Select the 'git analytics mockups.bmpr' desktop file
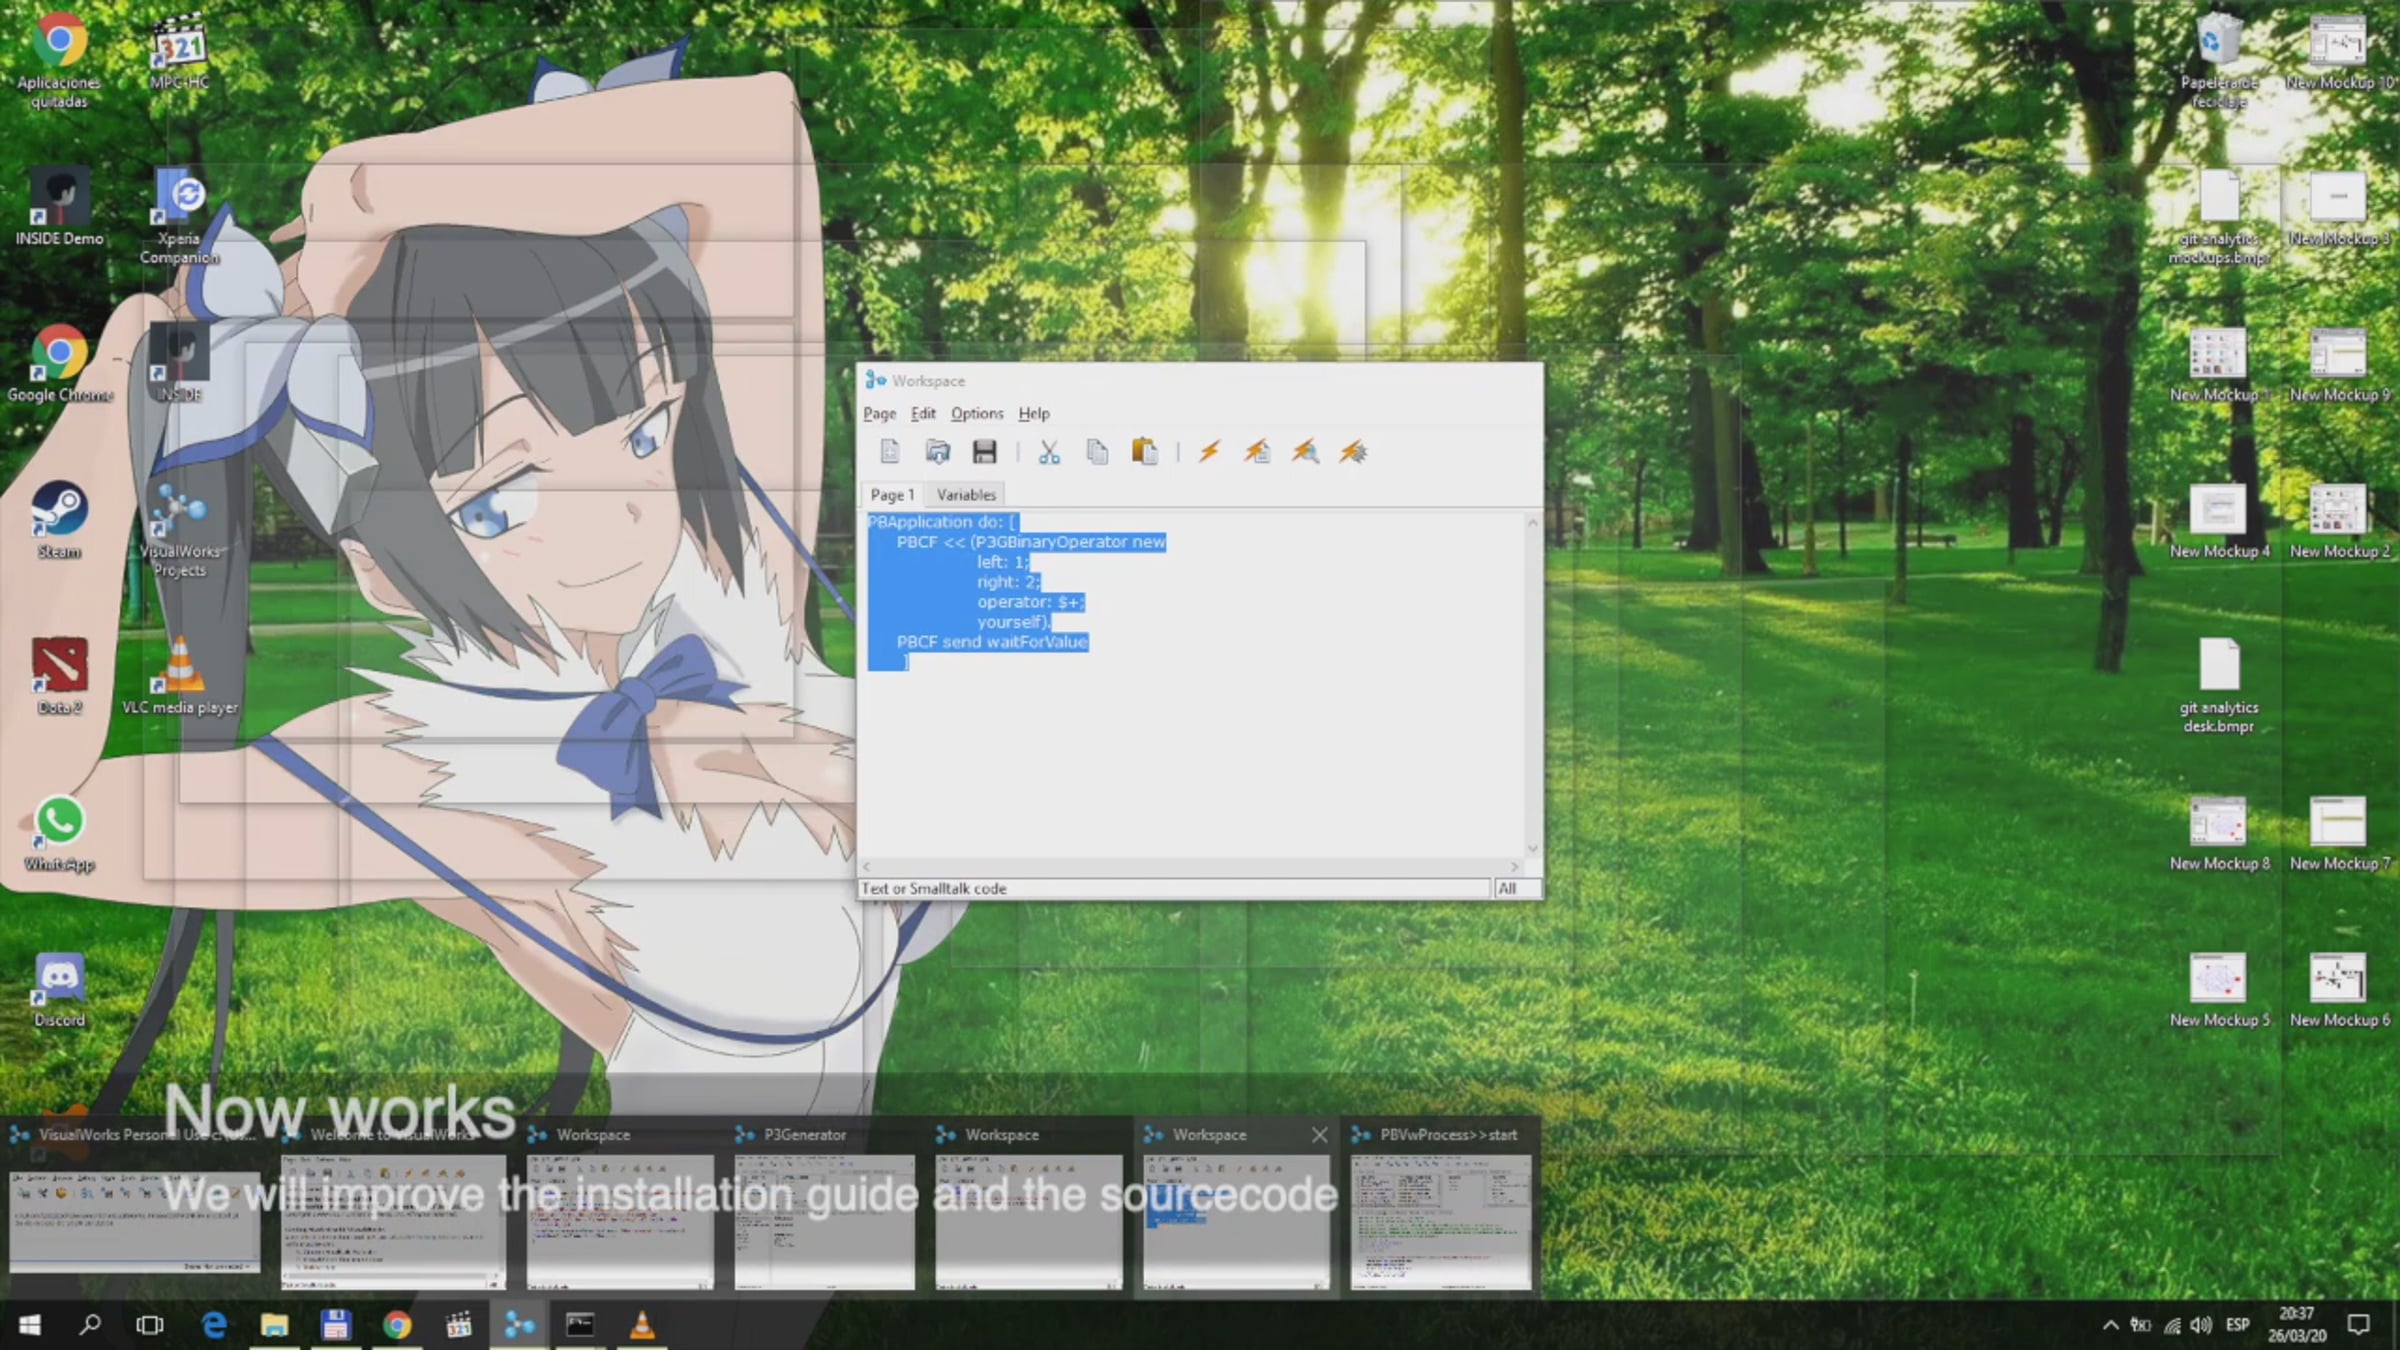This screenshot has height=1350, width=2400. pos(2219,216)
